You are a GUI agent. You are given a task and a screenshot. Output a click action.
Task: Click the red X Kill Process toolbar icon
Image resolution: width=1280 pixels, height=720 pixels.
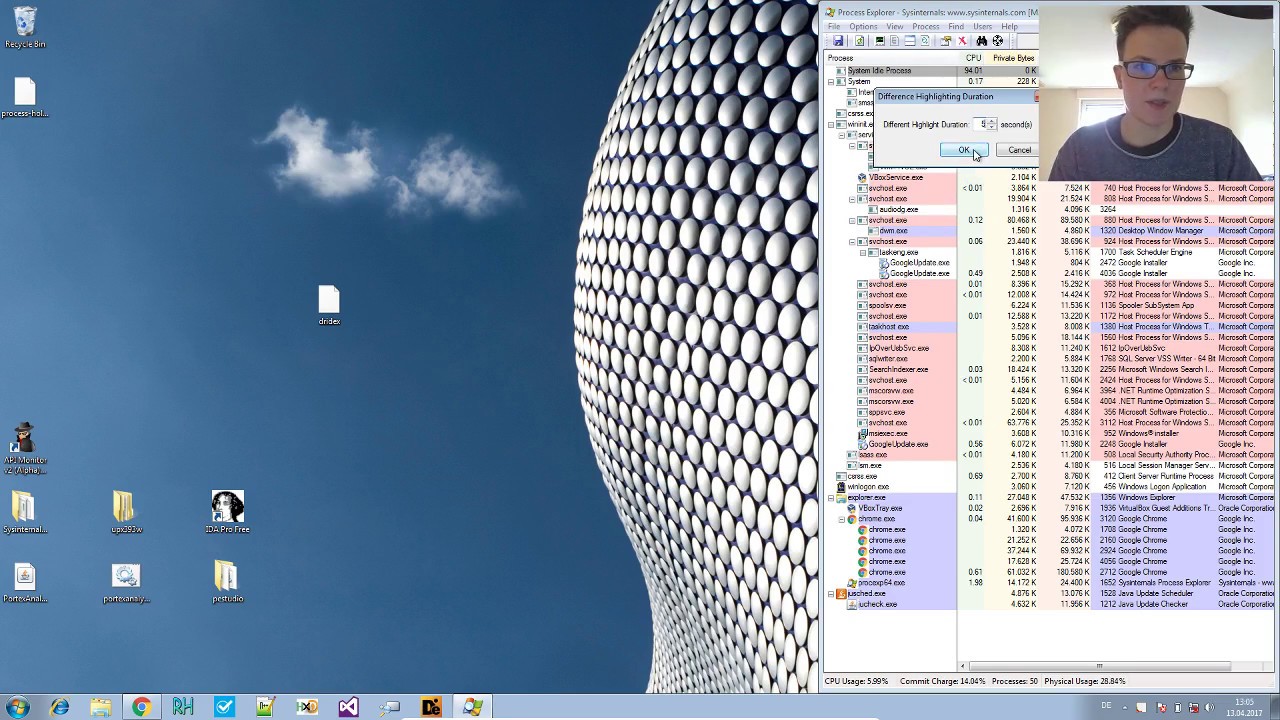pyautogui.click(x=962, y=41)
